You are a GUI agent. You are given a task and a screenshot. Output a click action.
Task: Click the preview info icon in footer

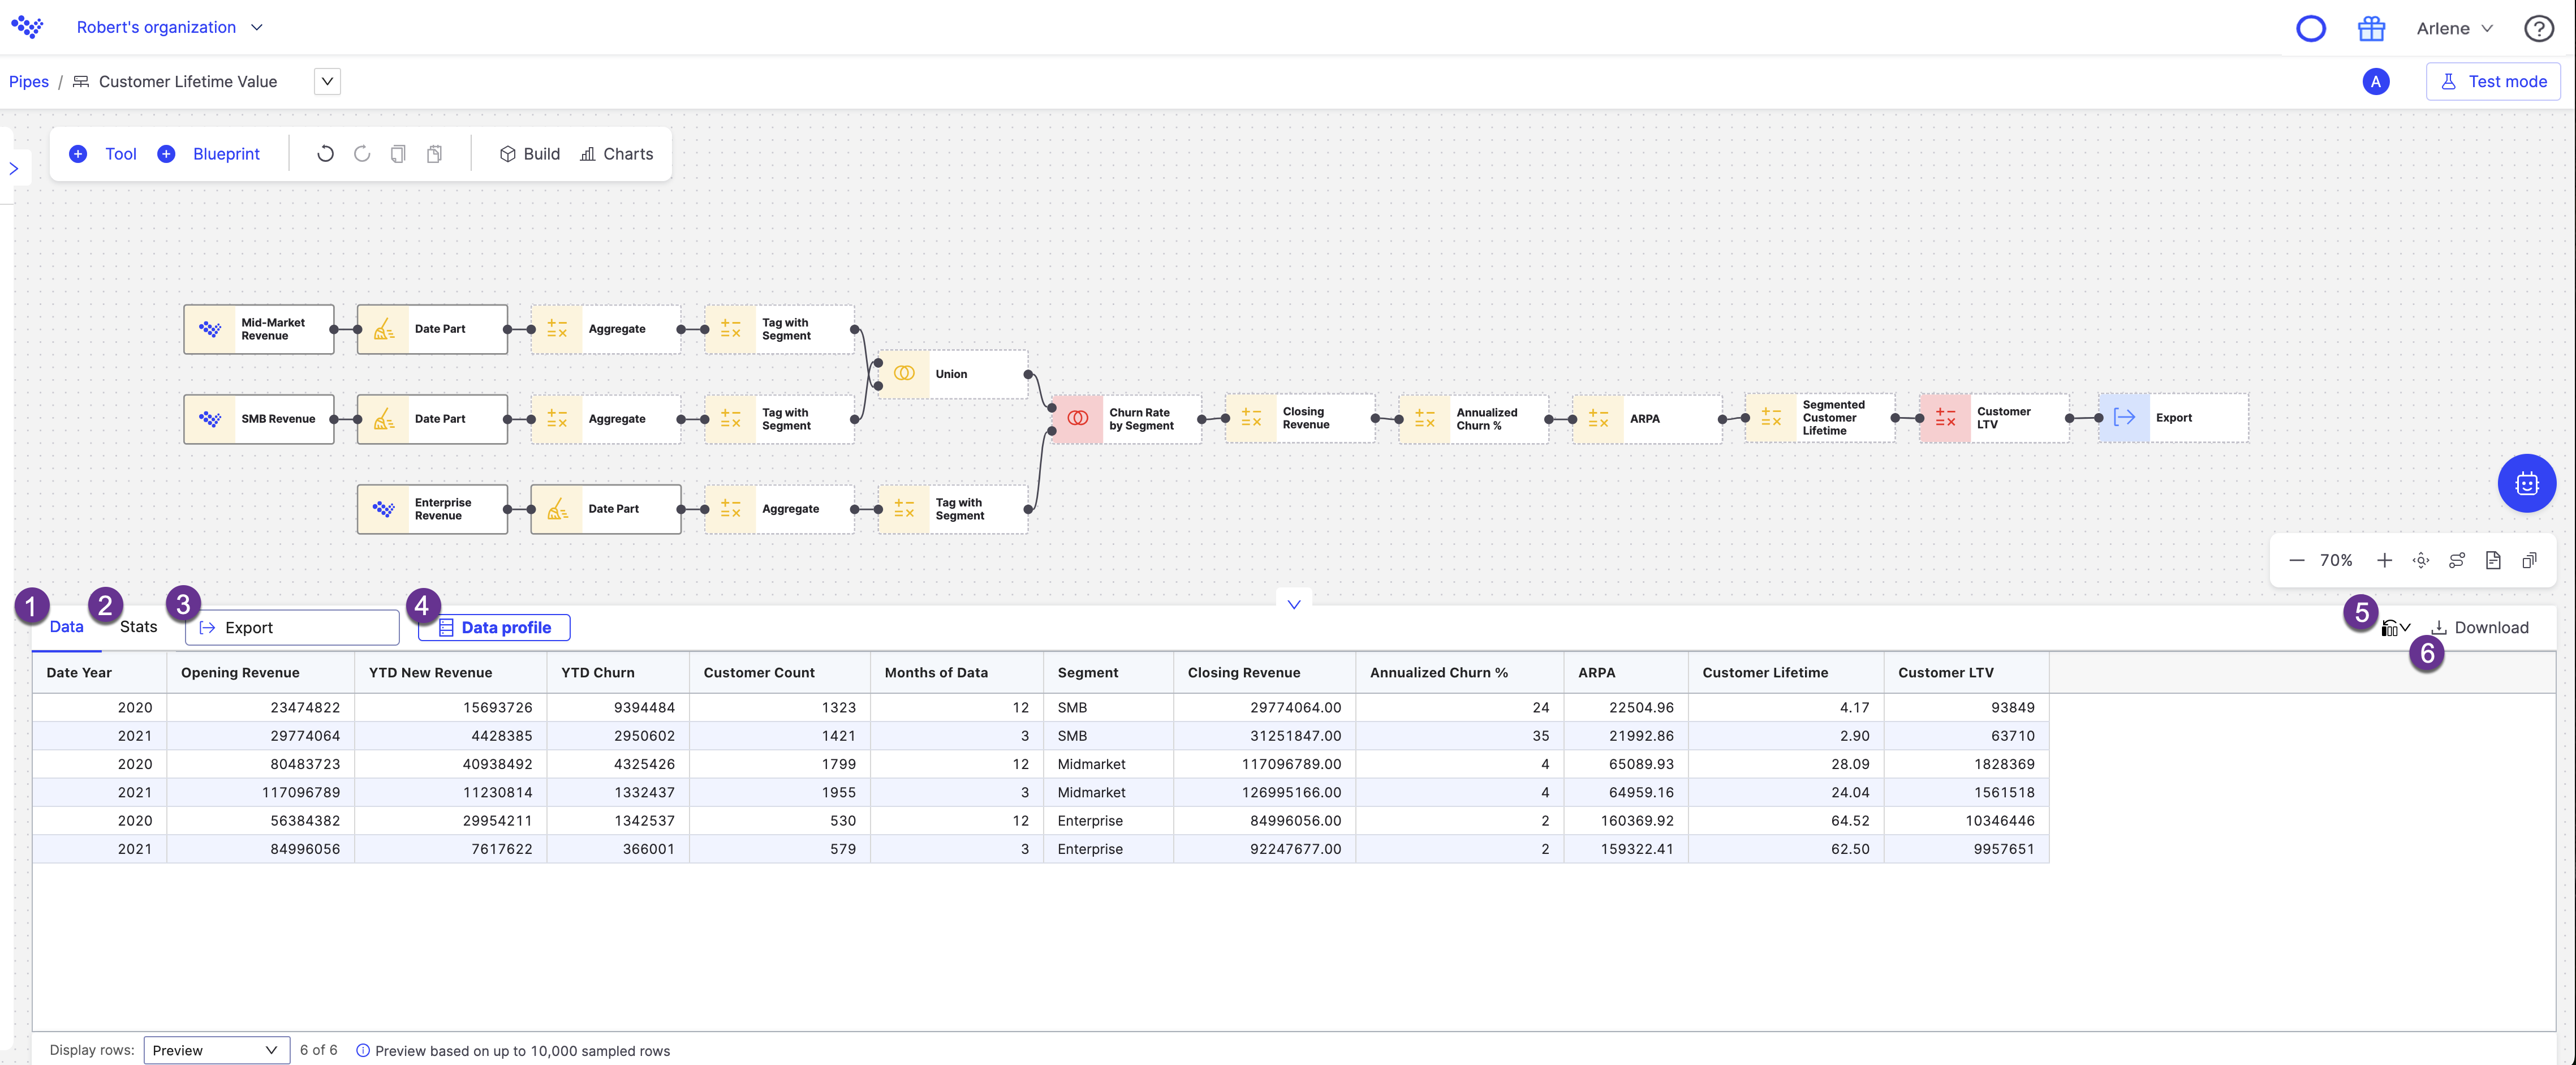pyautogui.click(x=363, y=1051)
